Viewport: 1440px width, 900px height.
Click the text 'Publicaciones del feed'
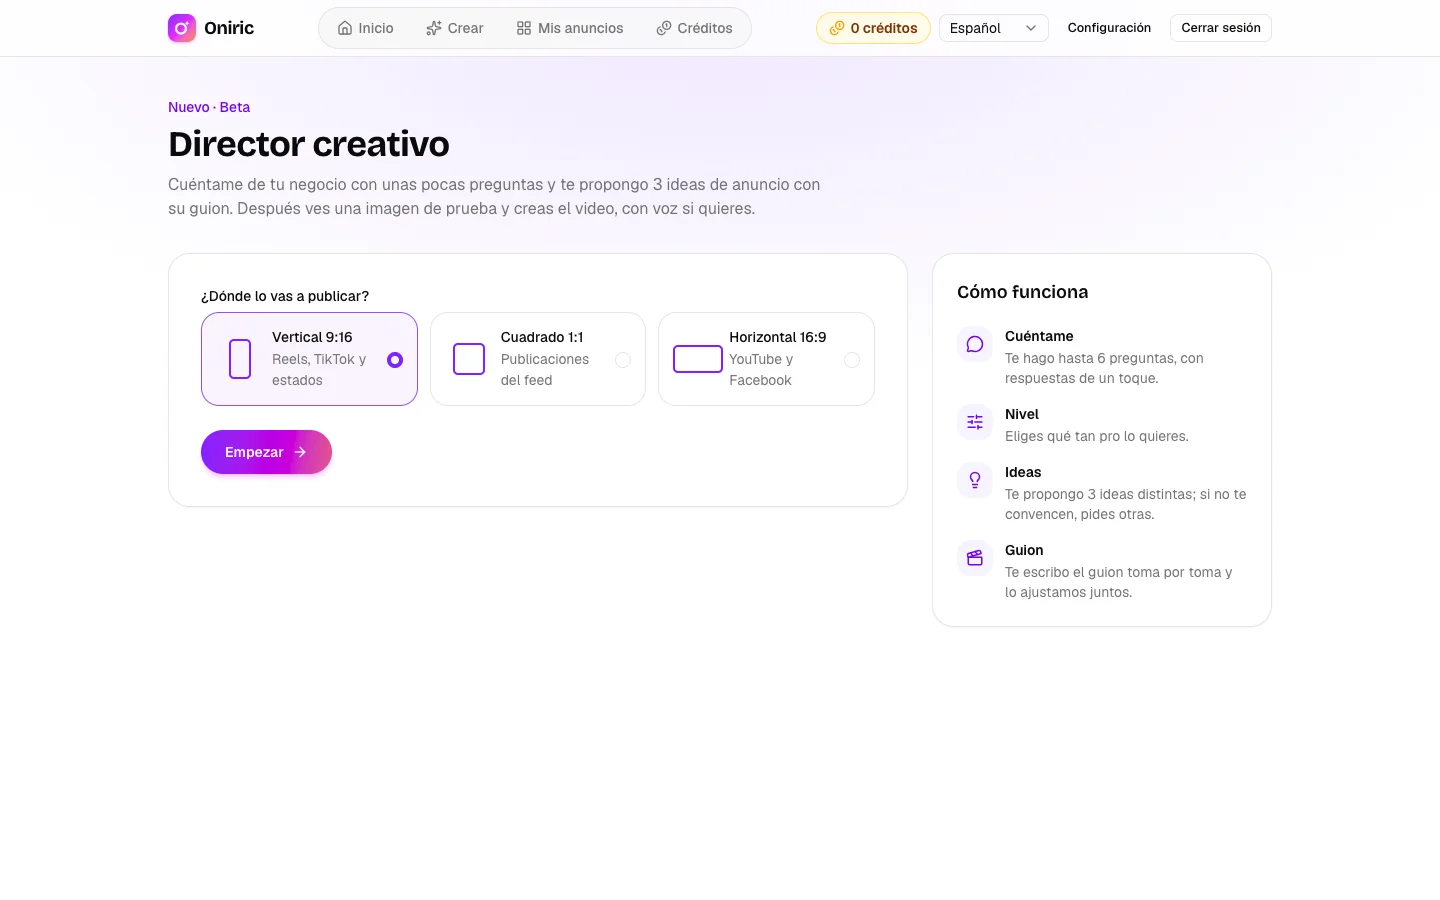click(545, 370)
